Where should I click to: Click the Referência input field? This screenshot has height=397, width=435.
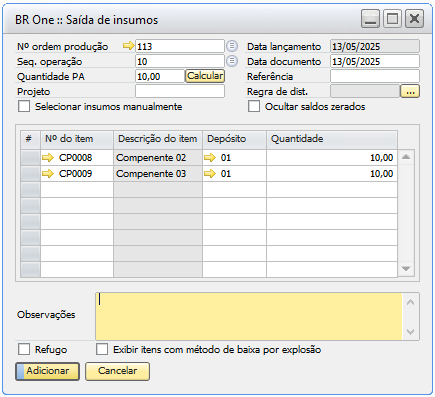point(375,76)
